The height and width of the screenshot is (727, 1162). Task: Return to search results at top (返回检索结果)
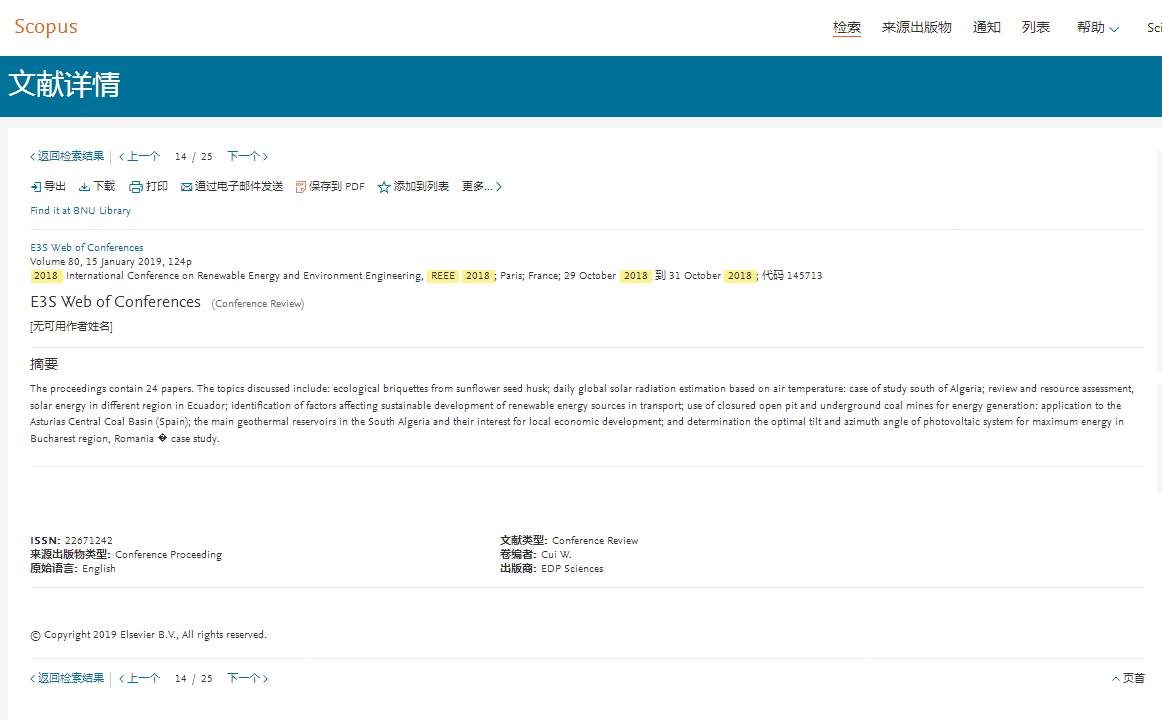pos(67,157)
